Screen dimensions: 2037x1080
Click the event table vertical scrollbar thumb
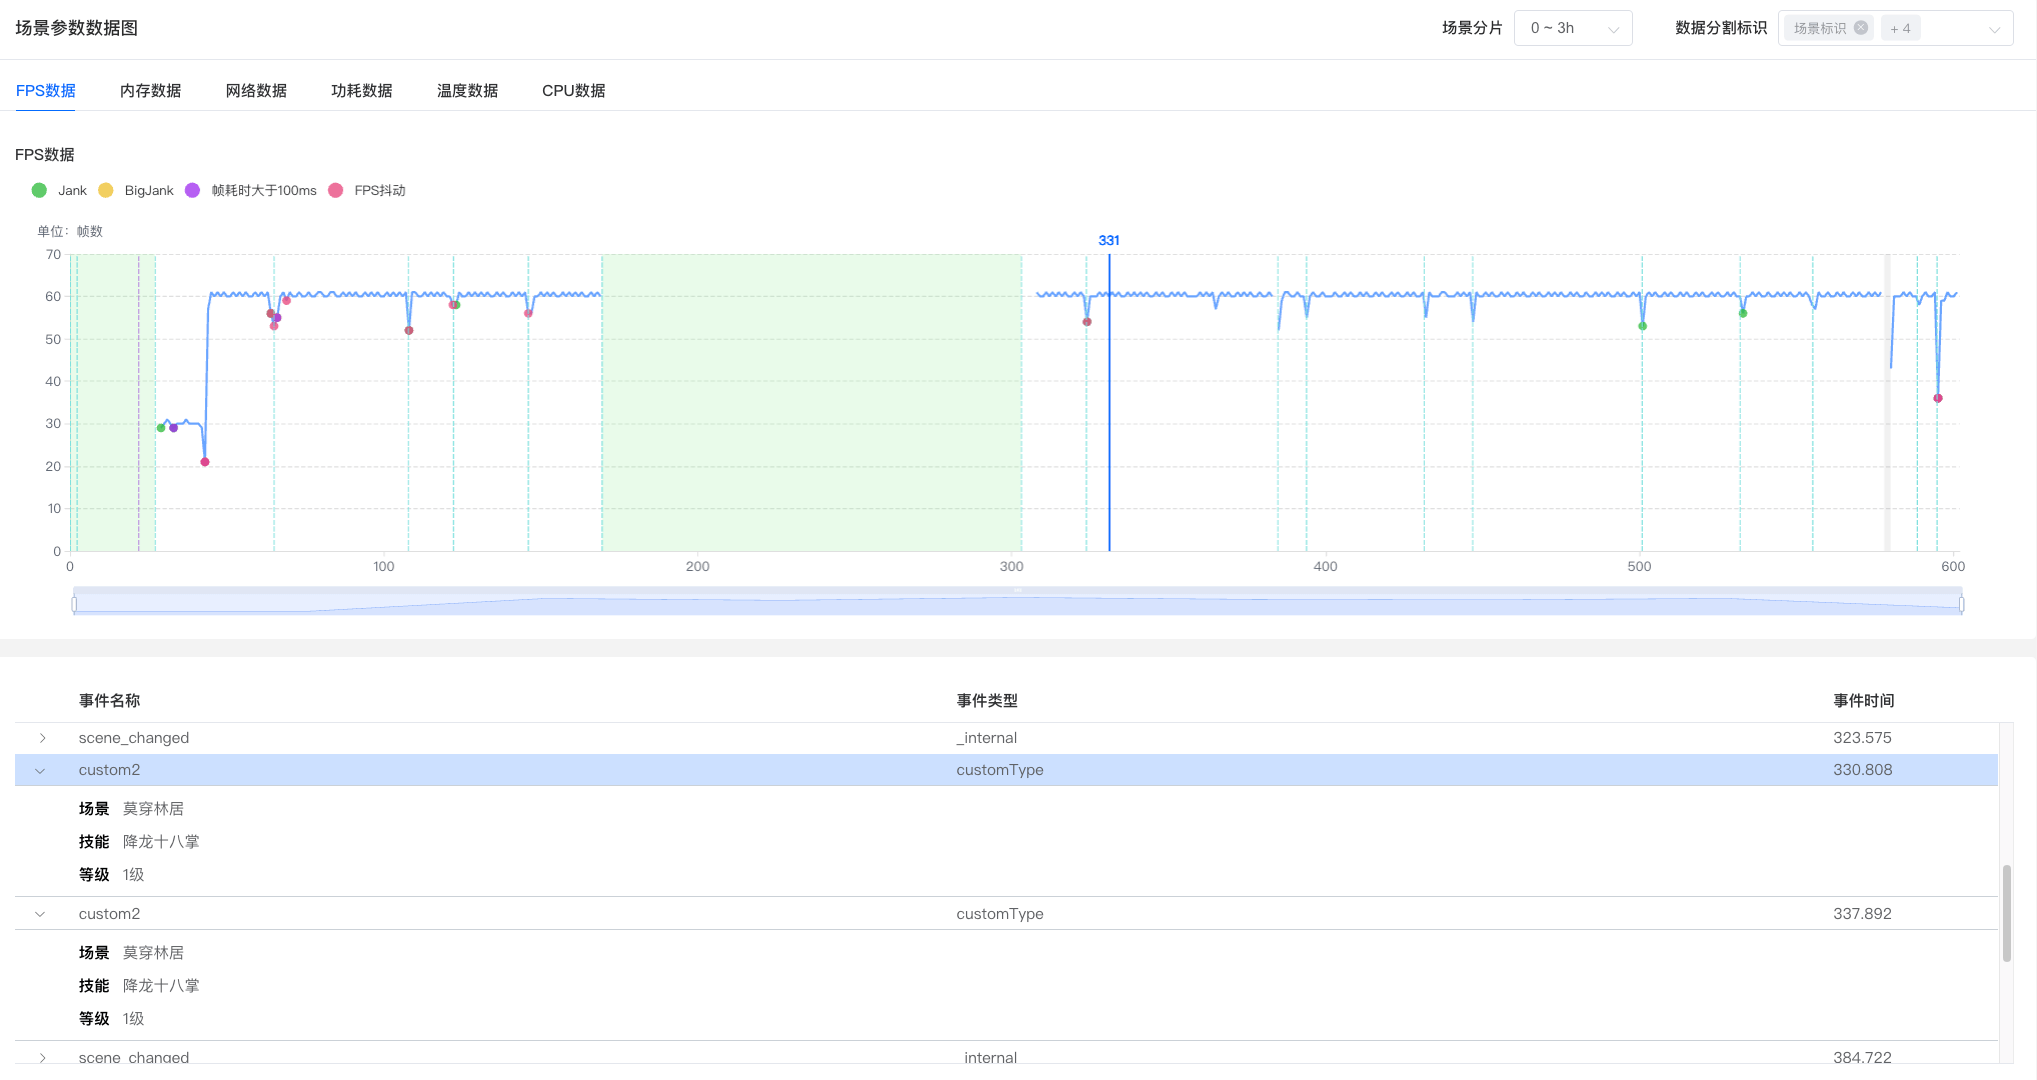(2006, 913)
